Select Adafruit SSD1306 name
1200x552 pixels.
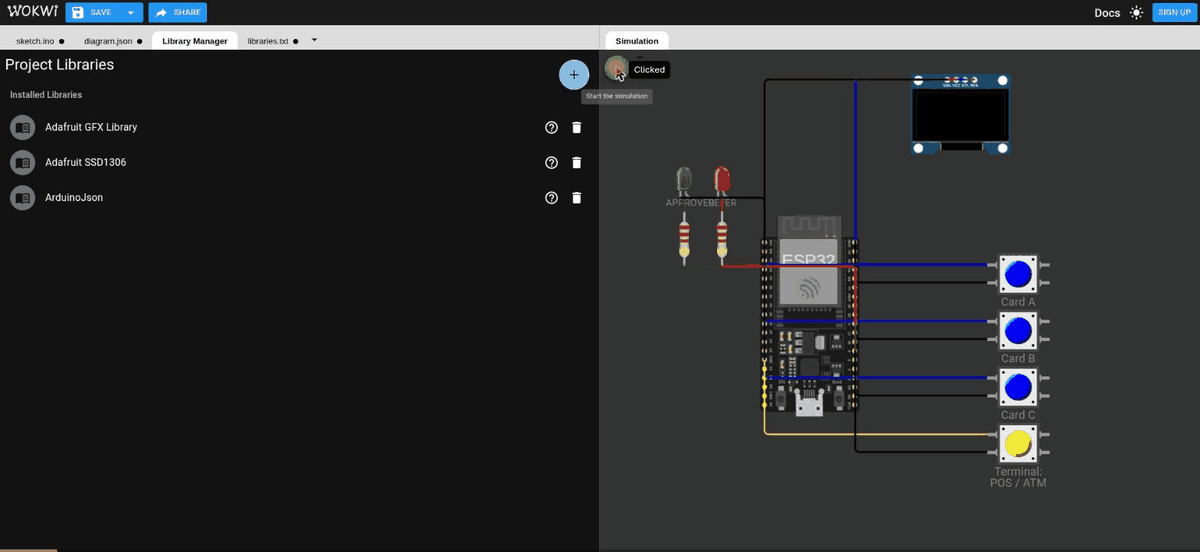click(x=85, y=163)
